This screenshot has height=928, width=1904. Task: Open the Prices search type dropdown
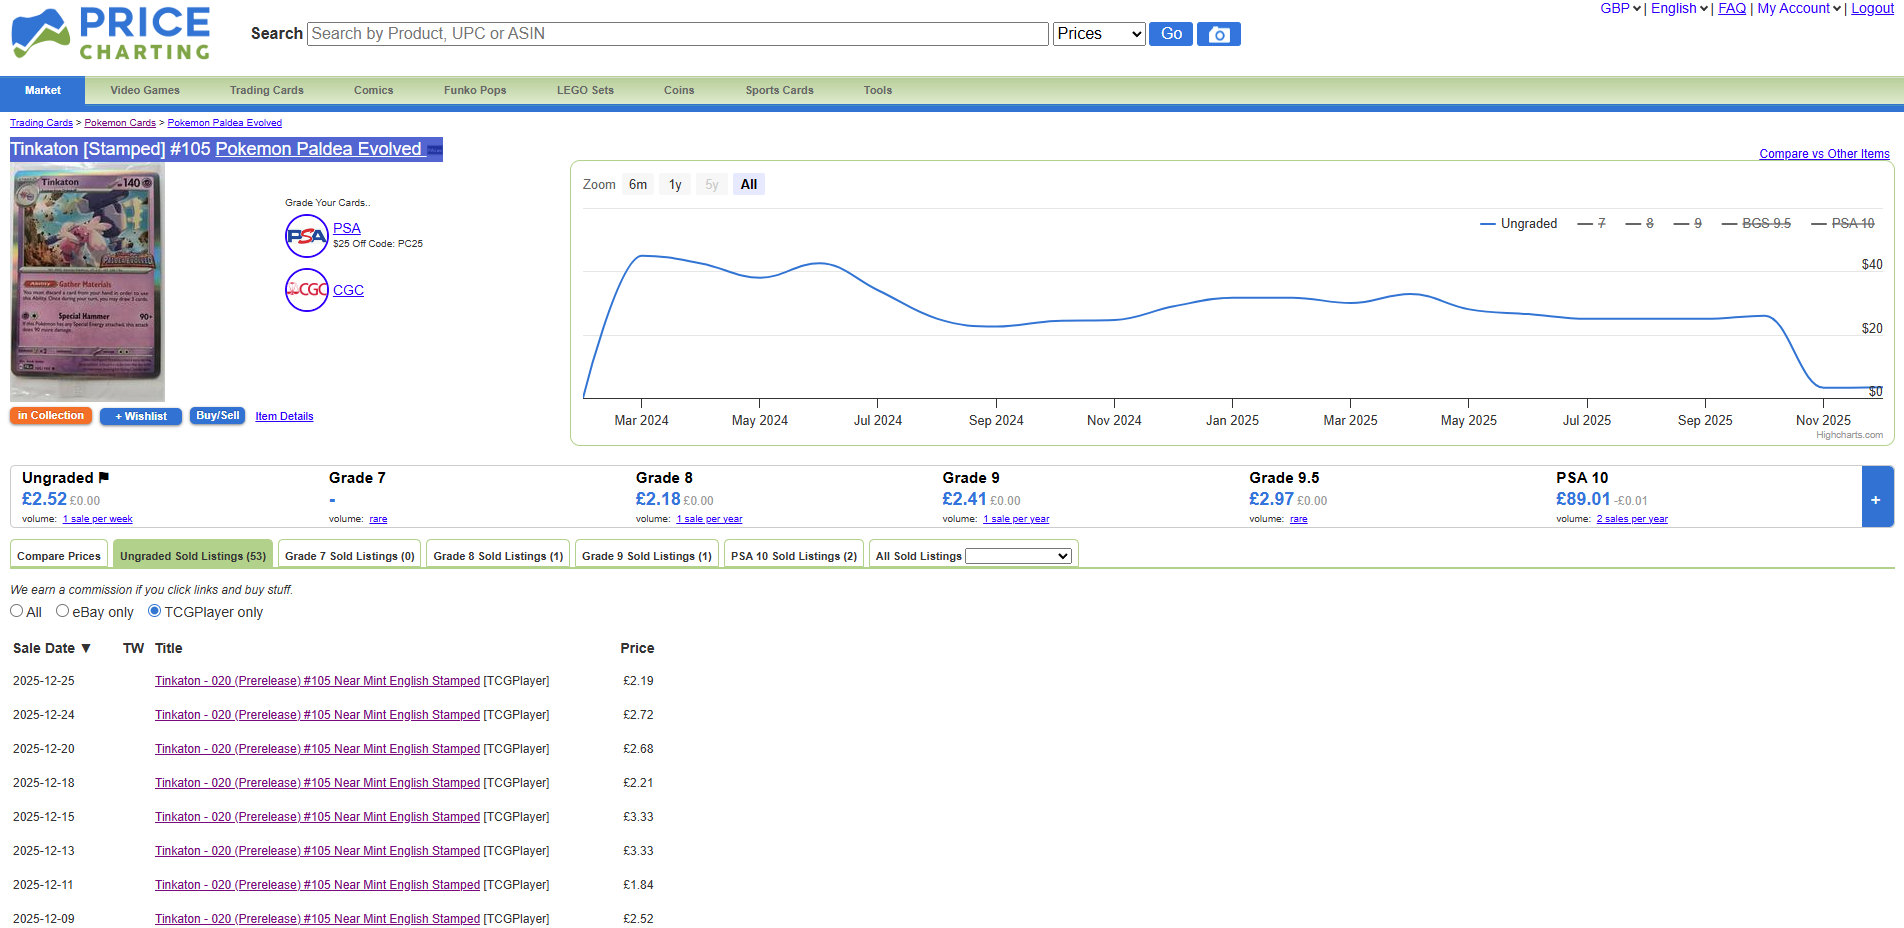[1098, 34]
